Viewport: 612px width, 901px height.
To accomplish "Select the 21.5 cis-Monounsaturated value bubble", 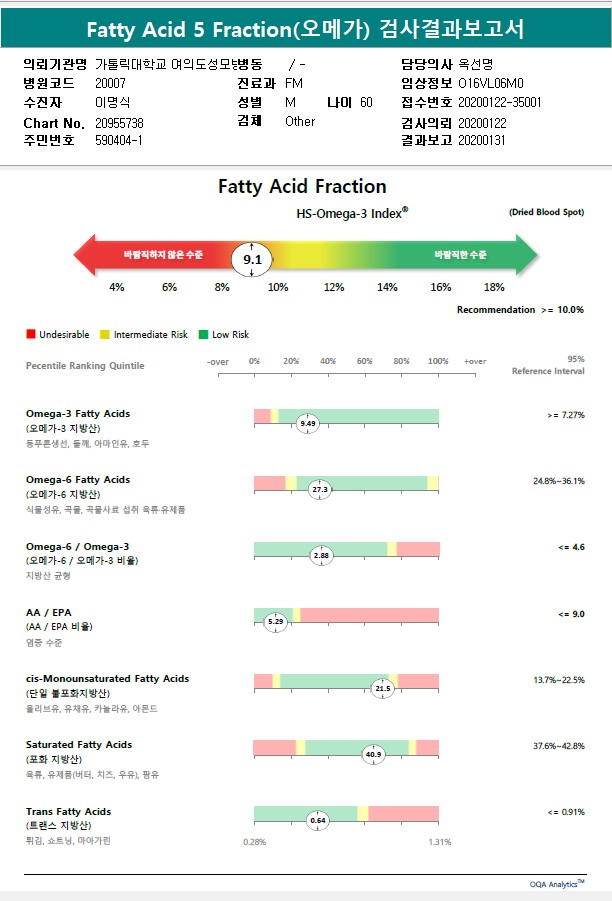I will click(383, 688).
